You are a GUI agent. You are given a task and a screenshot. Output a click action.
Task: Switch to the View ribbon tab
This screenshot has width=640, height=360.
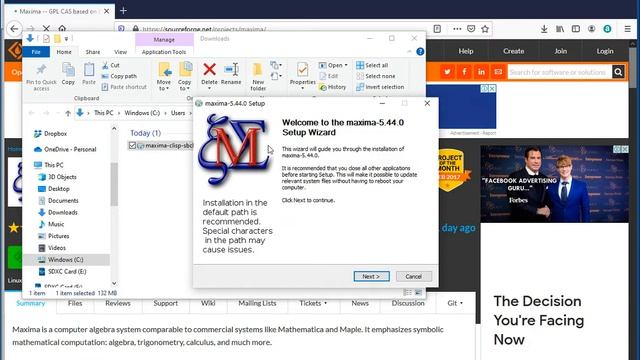pos(120,52)
